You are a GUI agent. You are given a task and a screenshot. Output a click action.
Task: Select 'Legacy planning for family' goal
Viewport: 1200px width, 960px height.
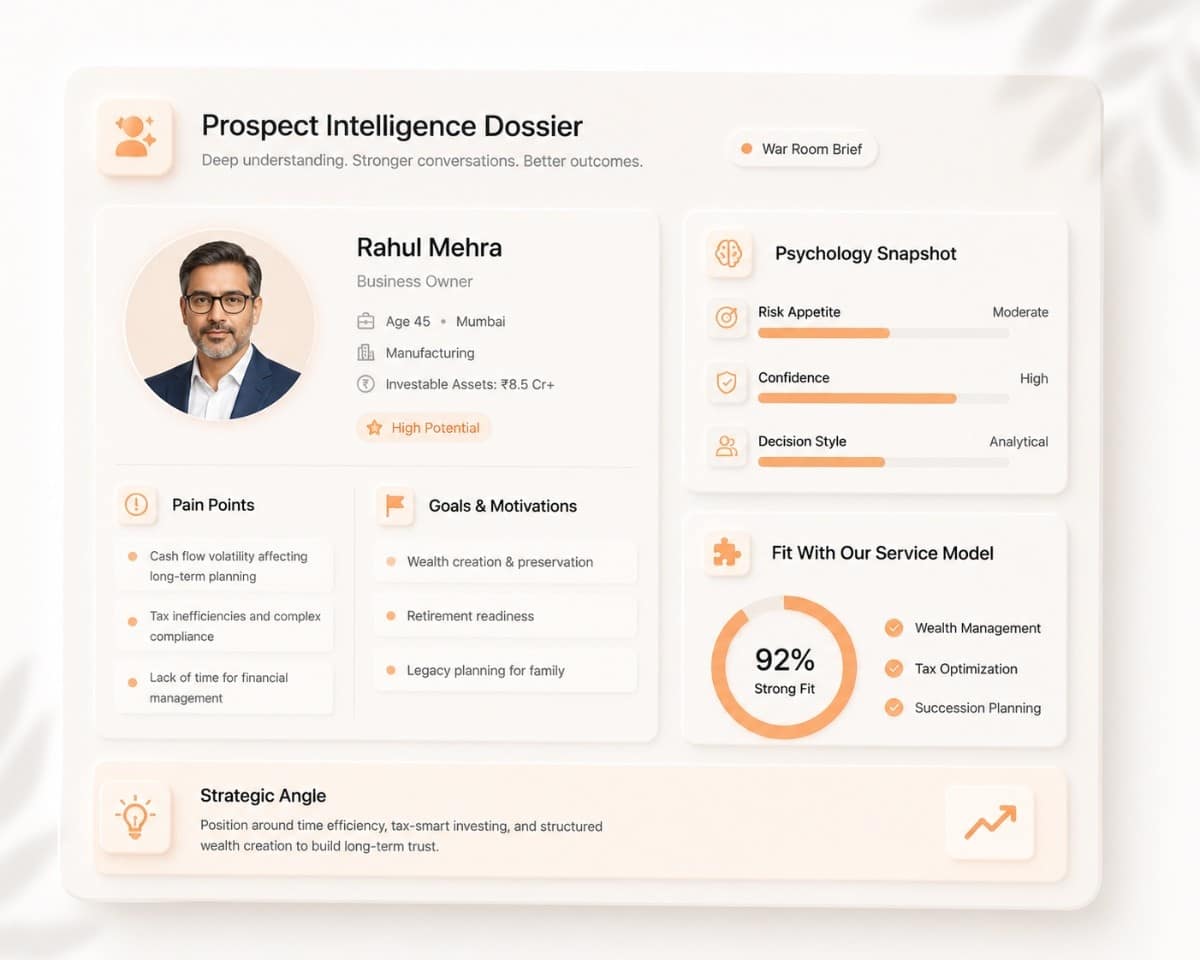(x=505, y=670)
